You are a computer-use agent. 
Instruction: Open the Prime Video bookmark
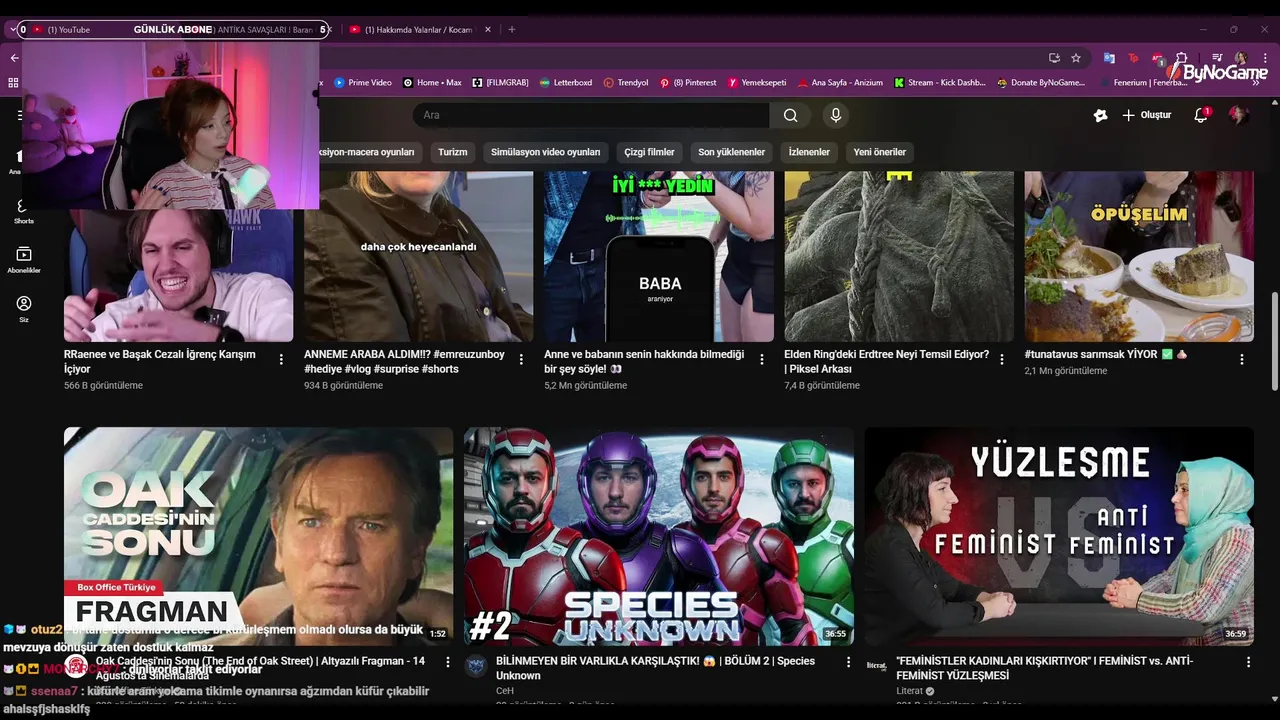(363, 83)
